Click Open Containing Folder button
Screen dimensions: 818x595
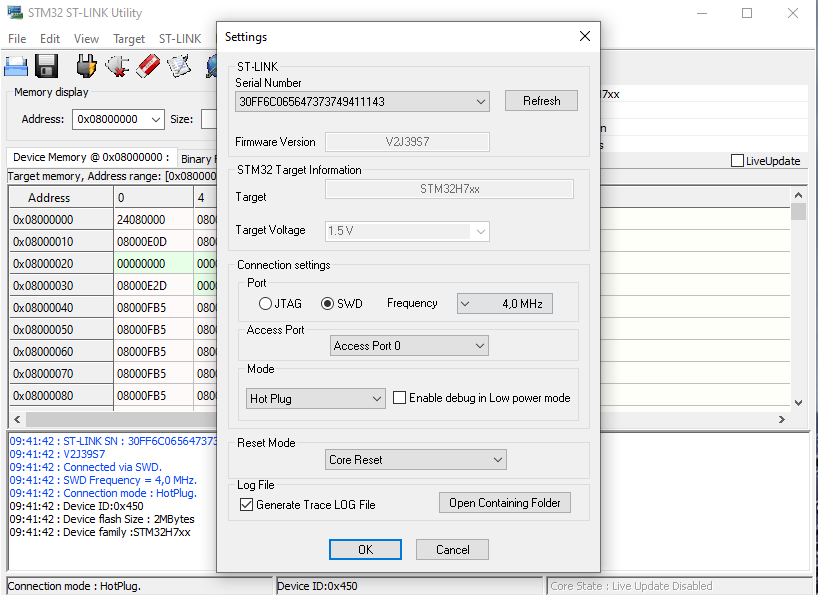504,503
